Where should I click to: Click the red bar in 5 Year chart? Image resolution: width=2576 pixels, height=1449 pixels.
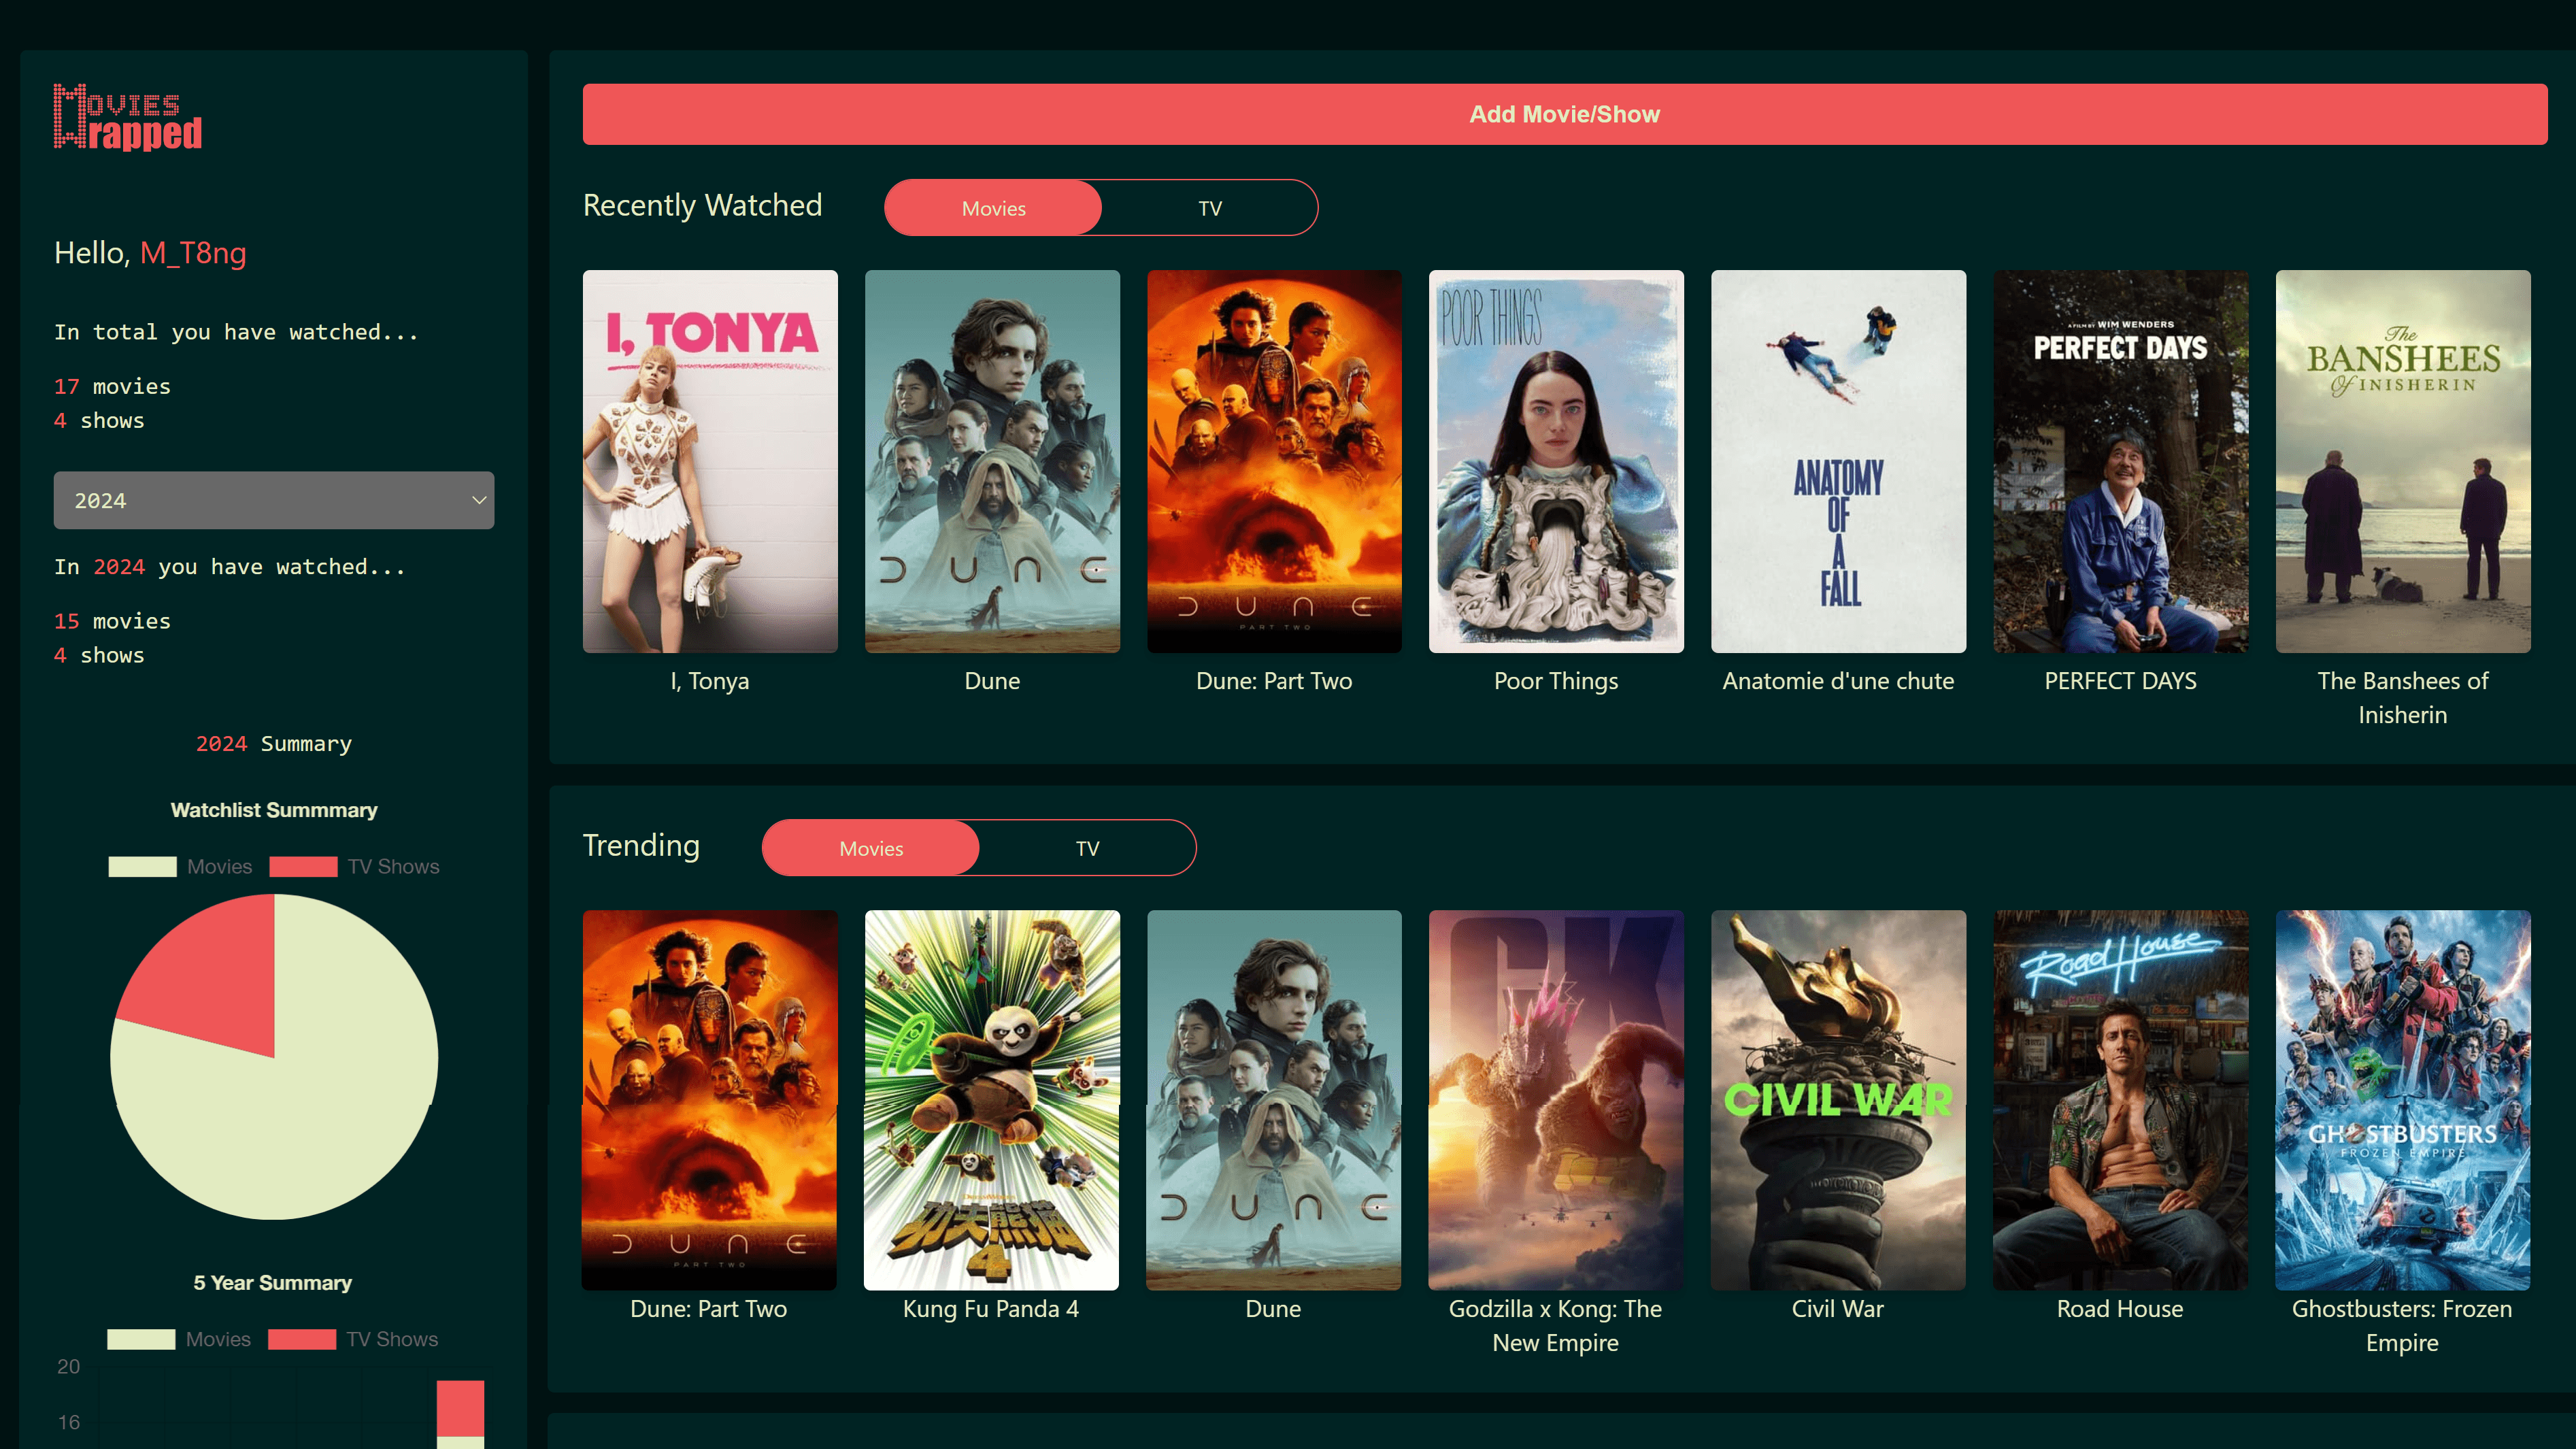(460, 1408)
